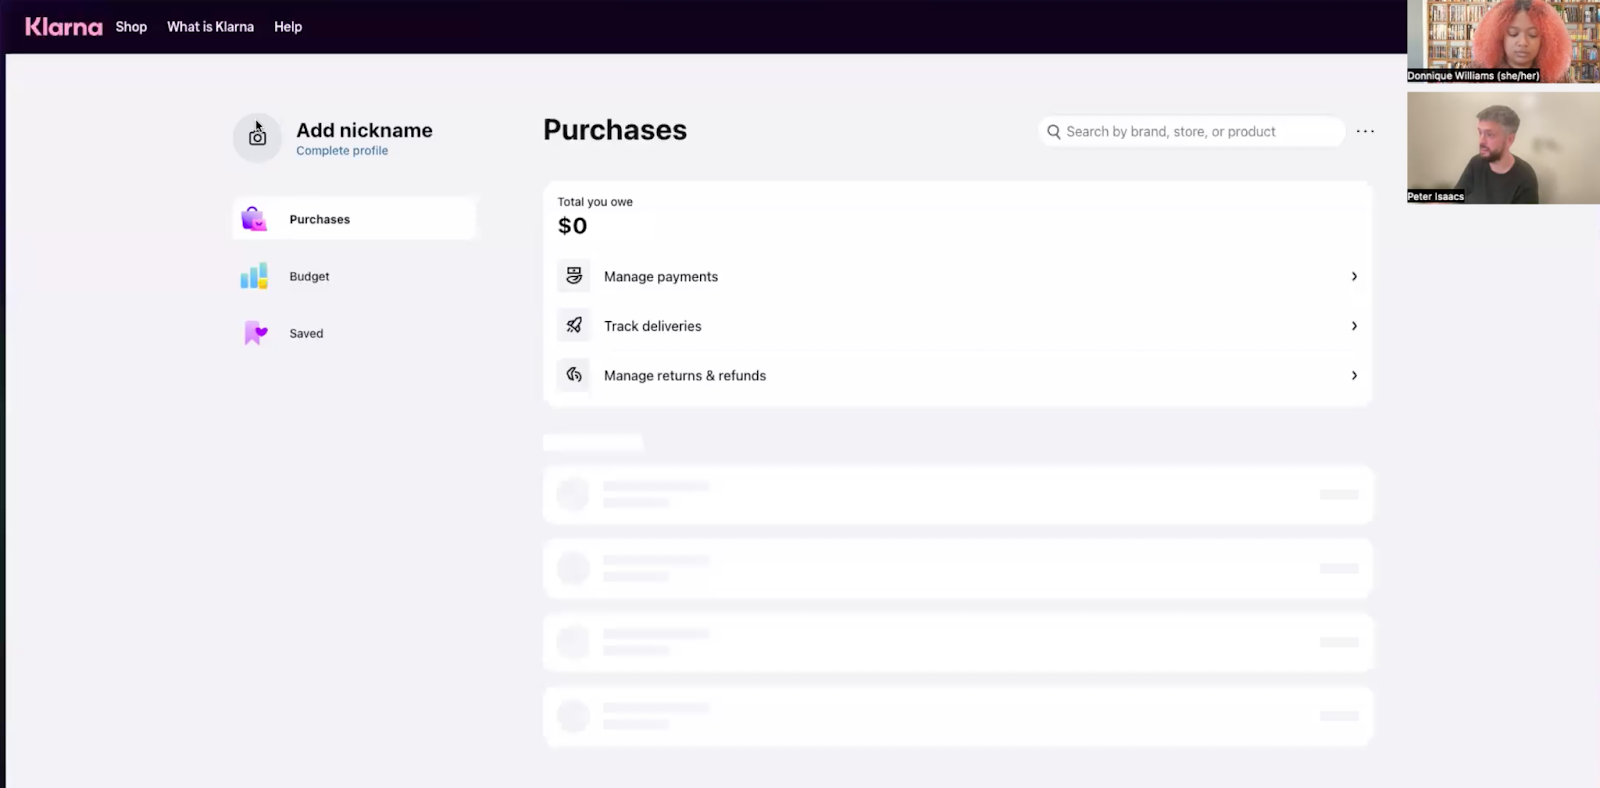Click the search magnifier icon
Screen dimensions: 1600x788
click(1054, 132)
